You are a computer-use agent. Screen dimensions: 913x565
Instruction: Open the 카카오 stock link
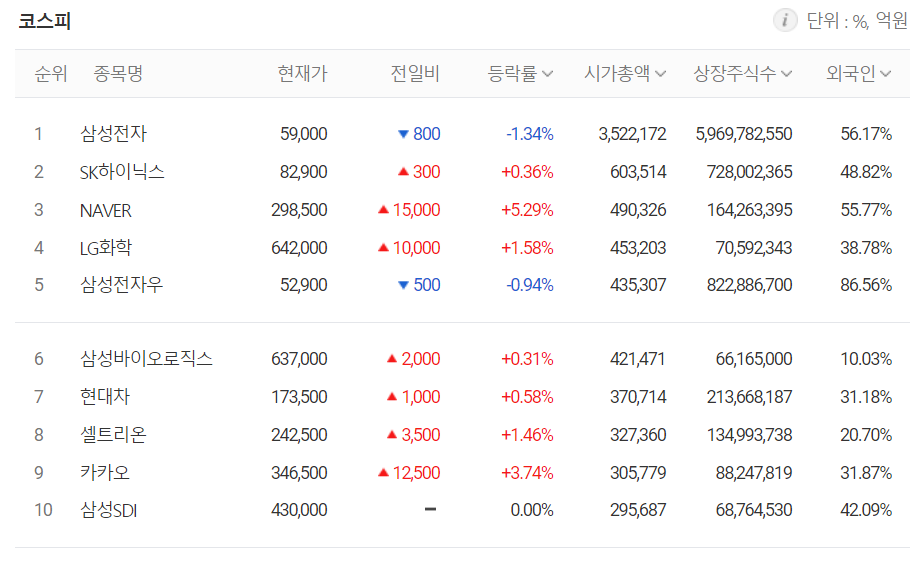[105, 473]
